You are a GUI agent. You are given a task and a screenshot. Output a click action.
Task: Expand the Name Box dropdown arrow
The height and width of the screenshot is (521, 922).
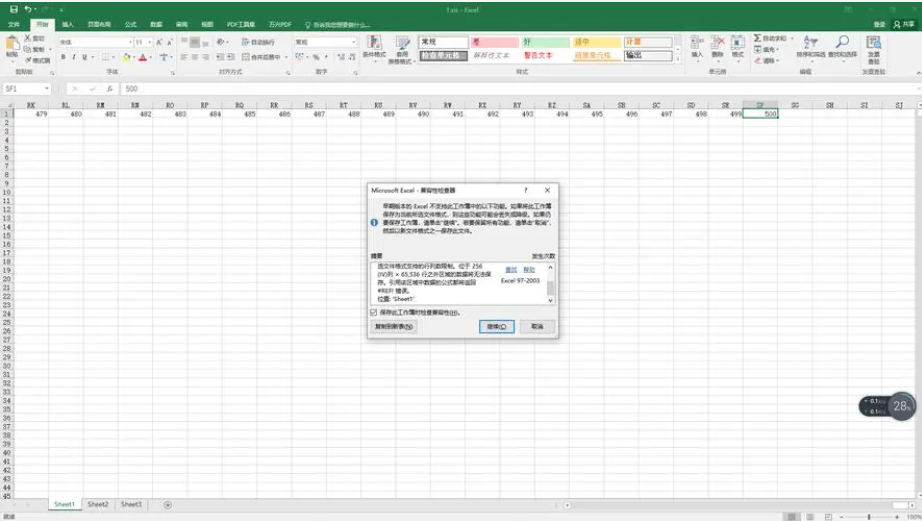tap(47, 89)
